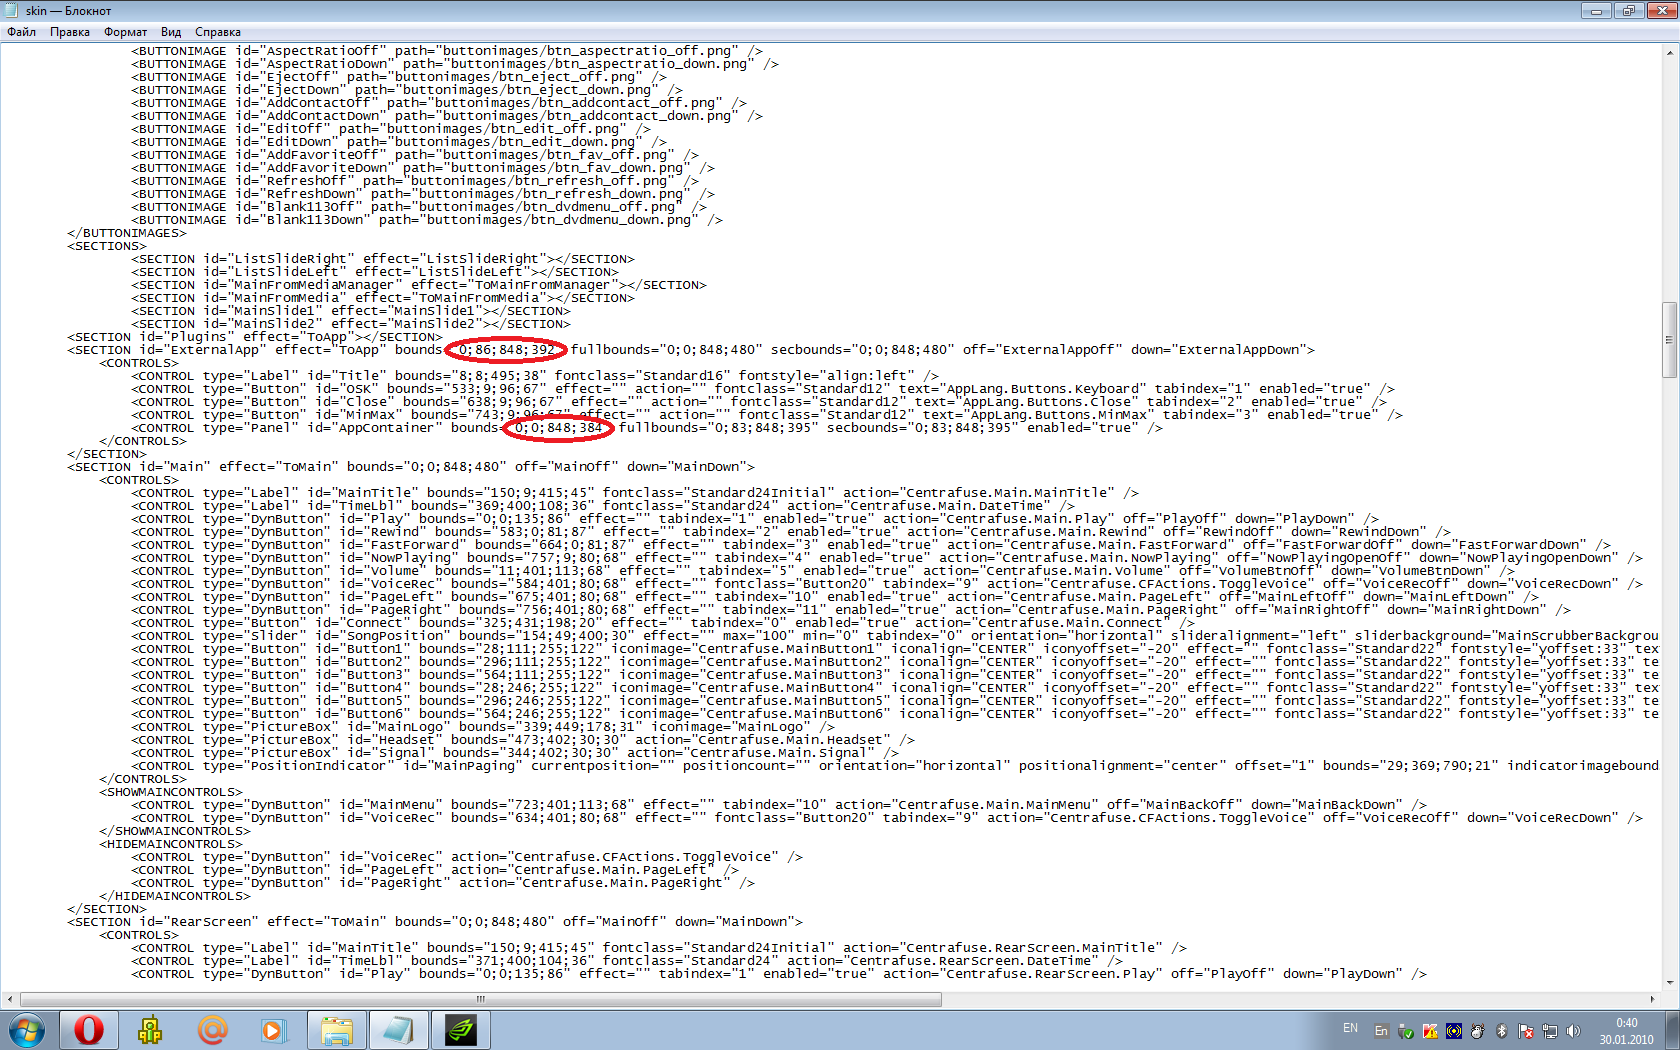The width and height of the screenshot is (1680, 1050).
Task: Open the Справка menu
Action: (217, 32)
